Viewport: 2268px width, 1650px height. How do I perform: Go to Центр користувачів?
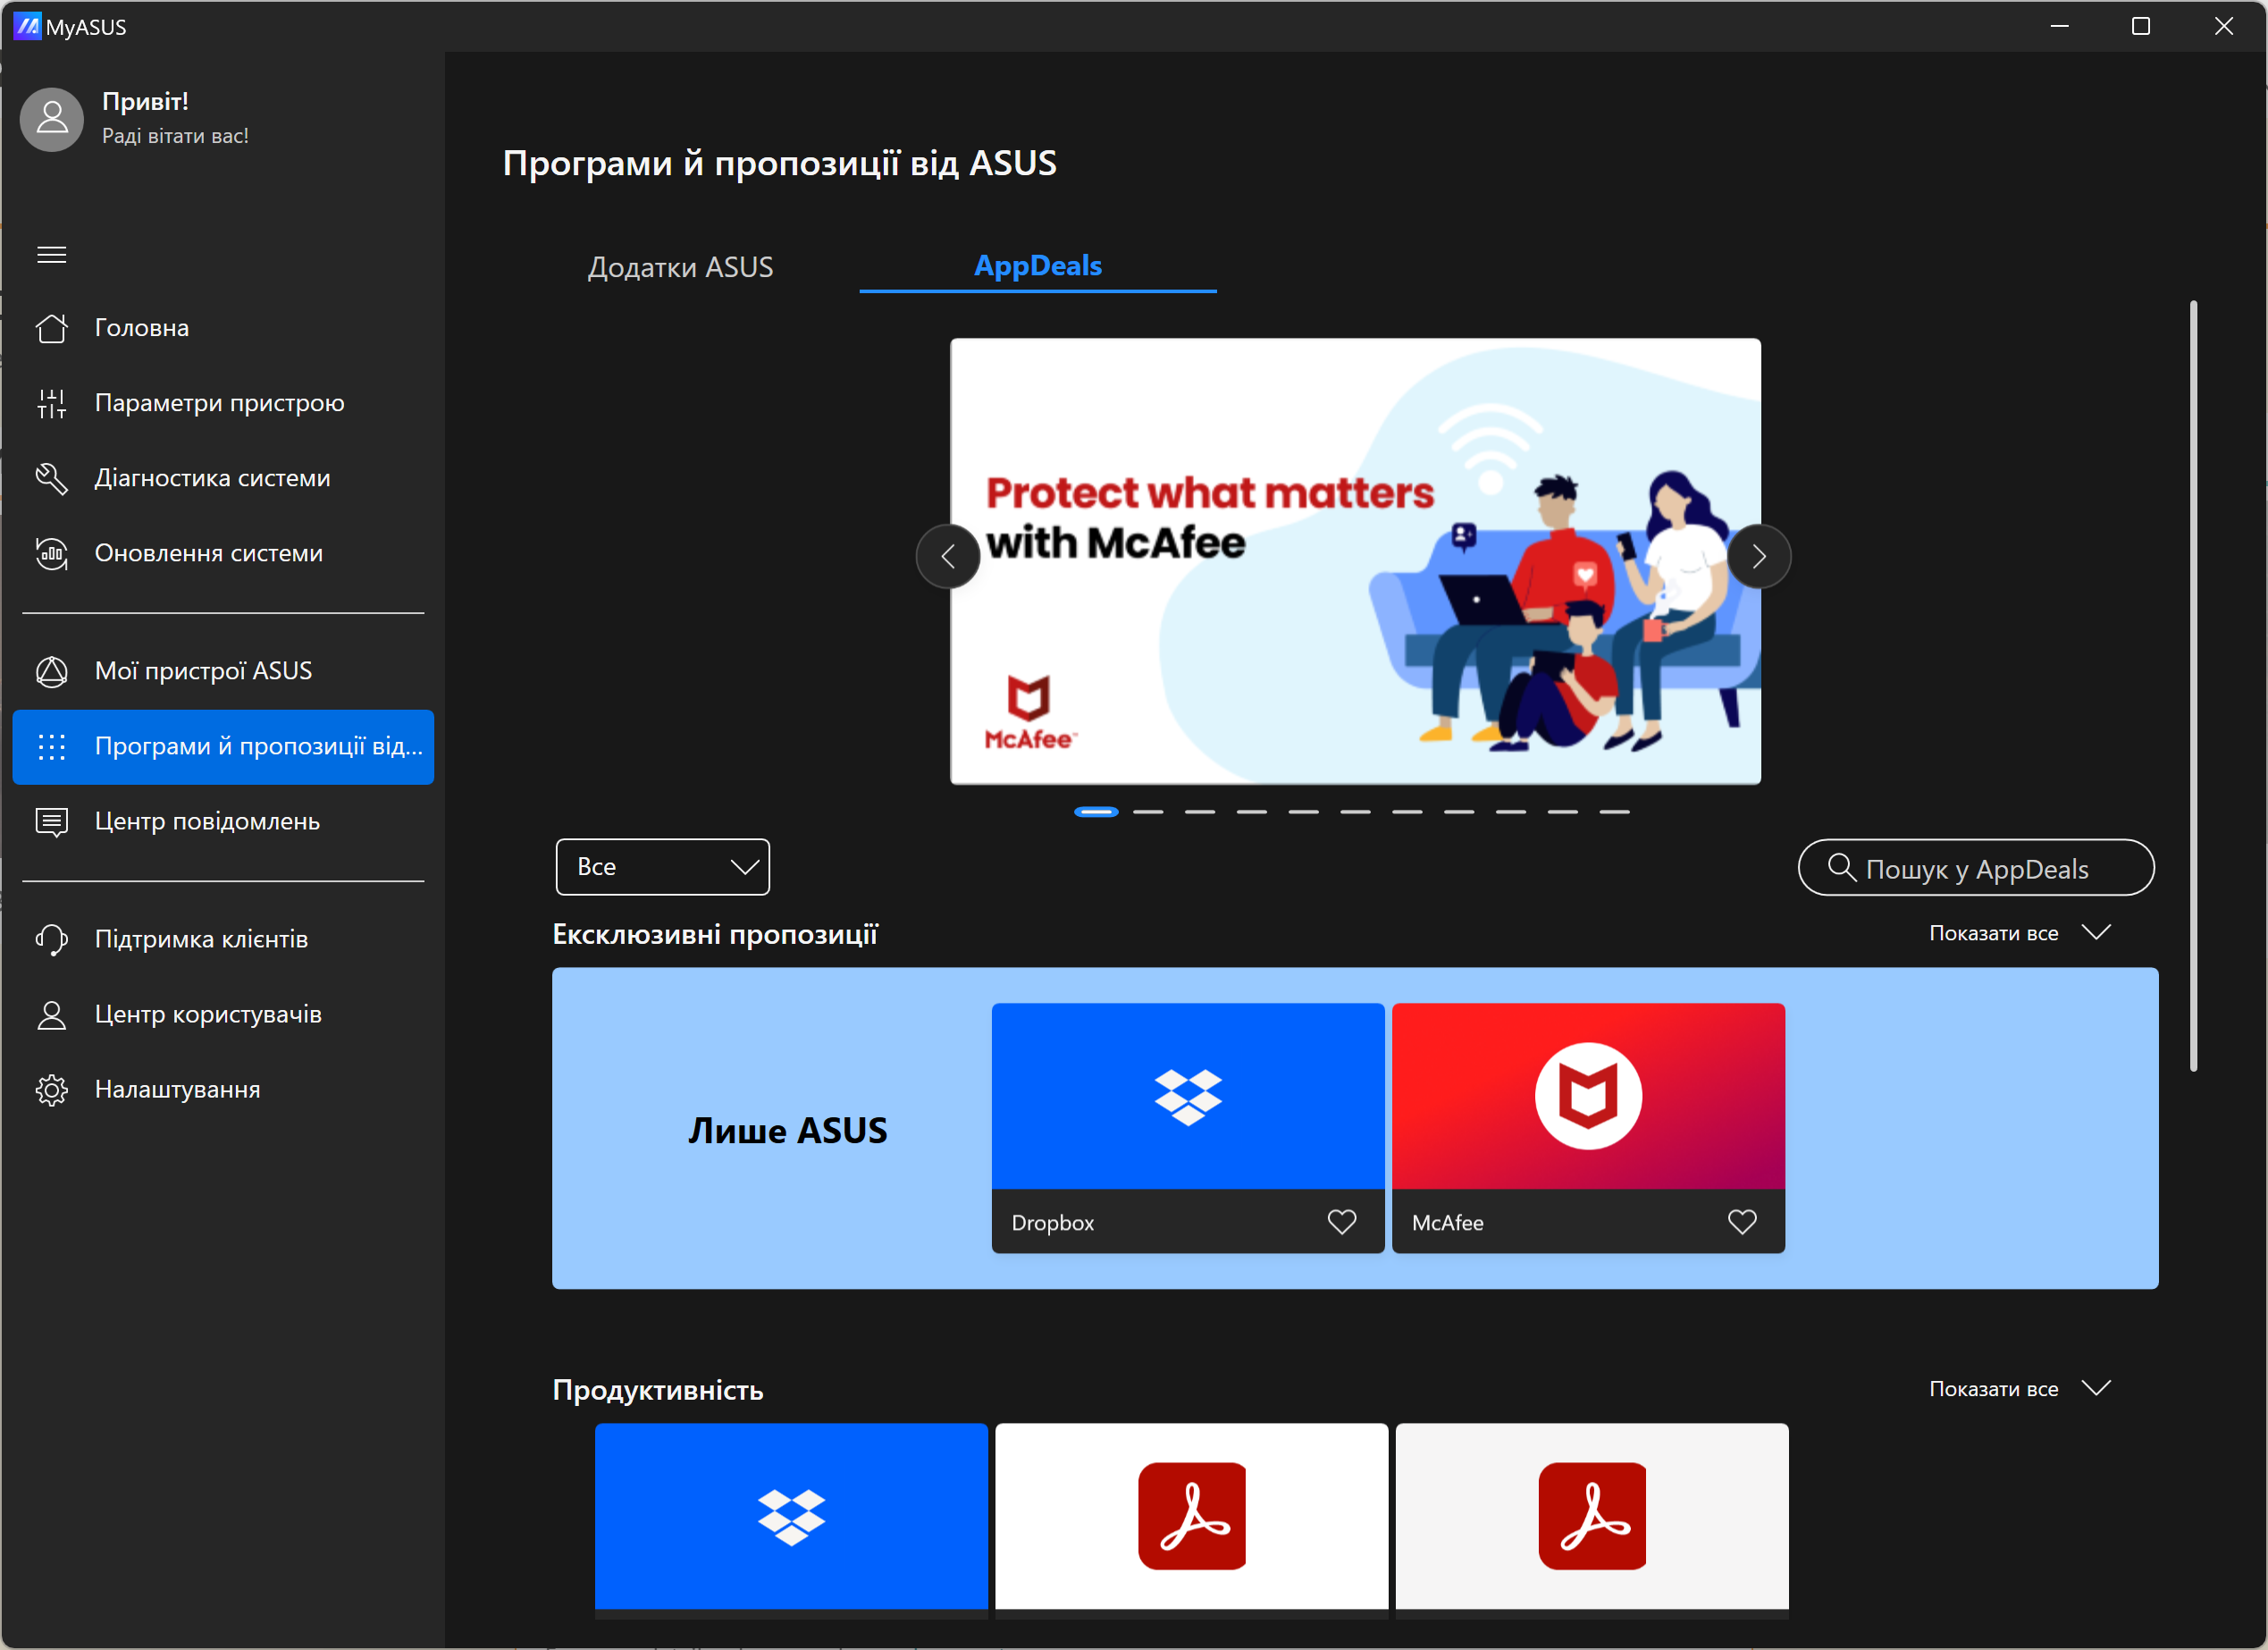pyautogui.click(x=223, y=1015)
